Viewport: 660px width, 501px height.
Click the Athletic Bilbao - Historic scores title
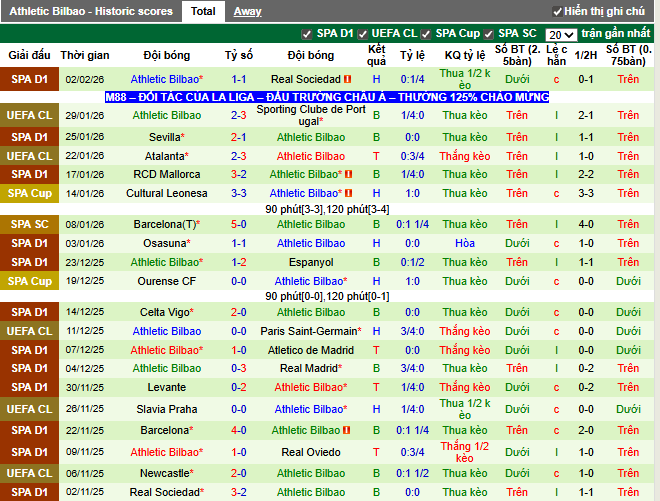tap(91, 11)
